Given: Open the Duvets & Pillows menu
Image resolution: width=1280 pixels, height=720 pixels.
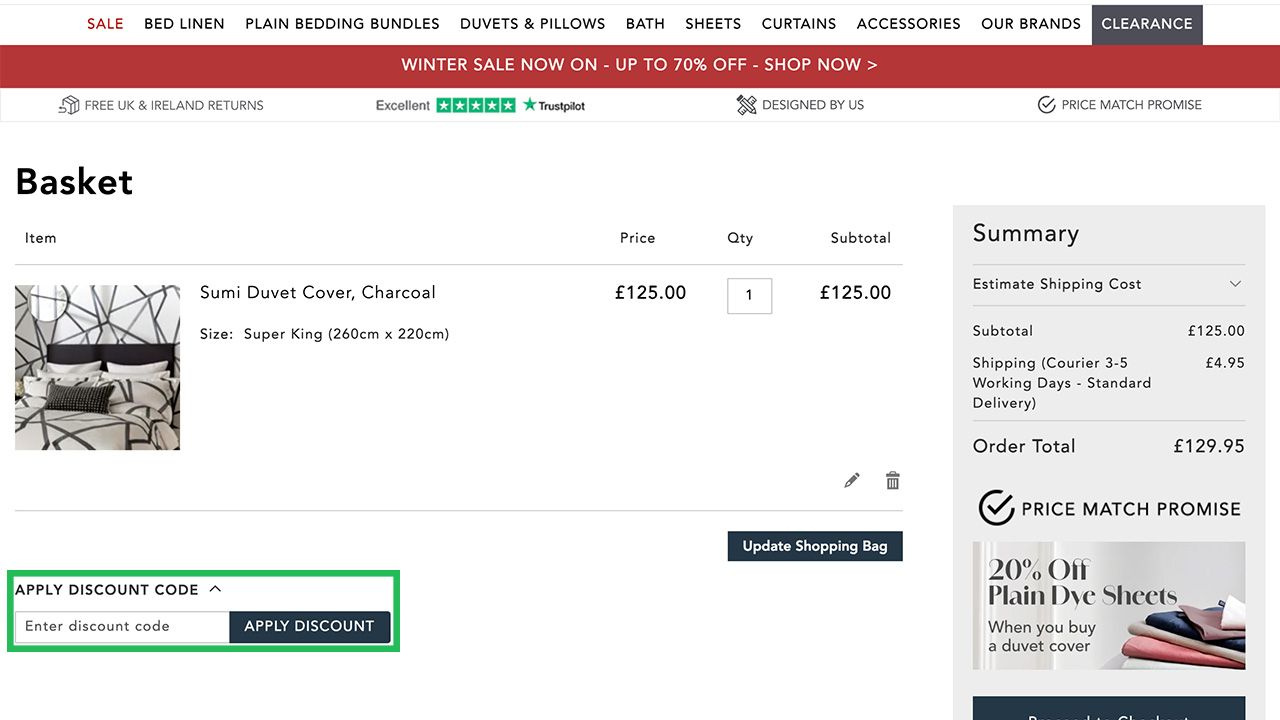Looking at the screenshot, I should (532, 24).
